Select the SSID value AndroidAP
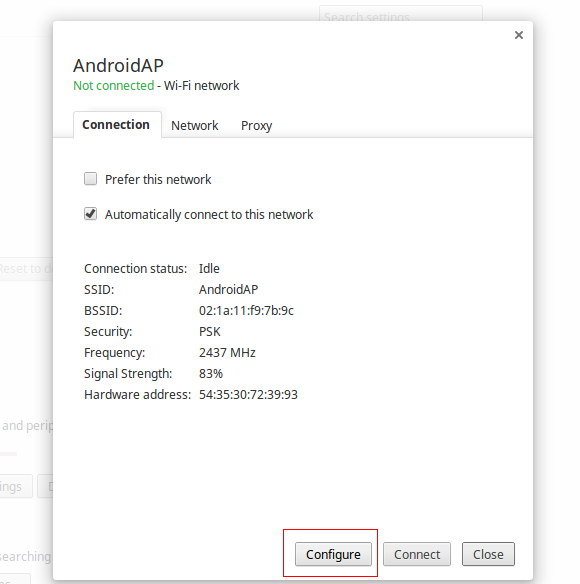580x584 pixels. (x=228, y=289)
